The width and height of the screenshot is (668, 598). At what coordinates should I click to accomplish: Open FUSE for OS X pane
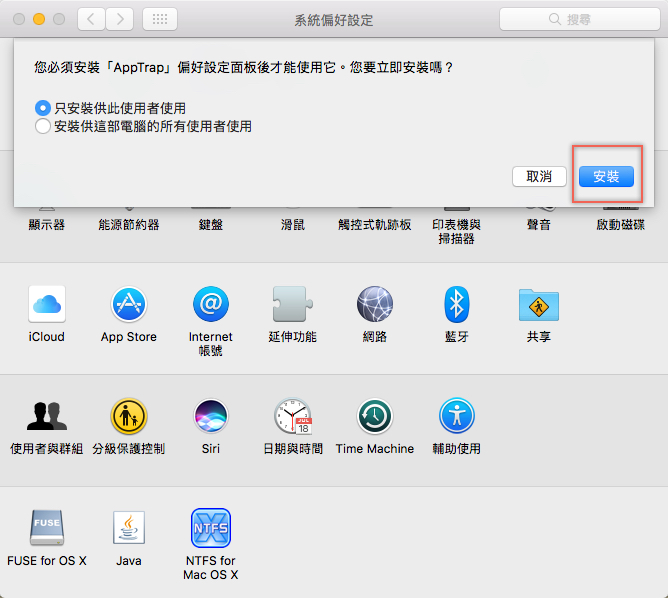(47, 528)
